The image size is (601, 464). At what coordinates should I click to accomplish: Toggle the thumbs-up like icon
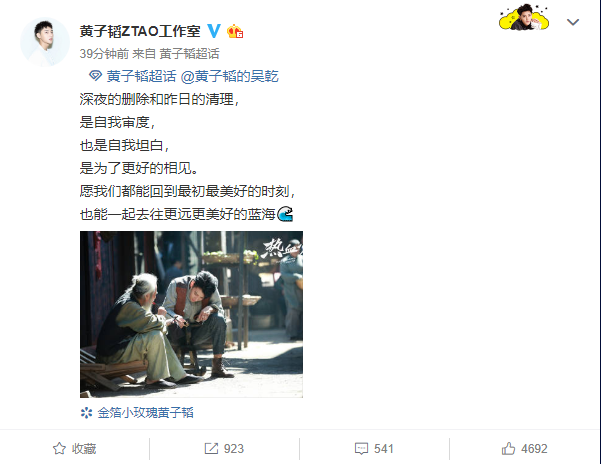click(508, 448)
